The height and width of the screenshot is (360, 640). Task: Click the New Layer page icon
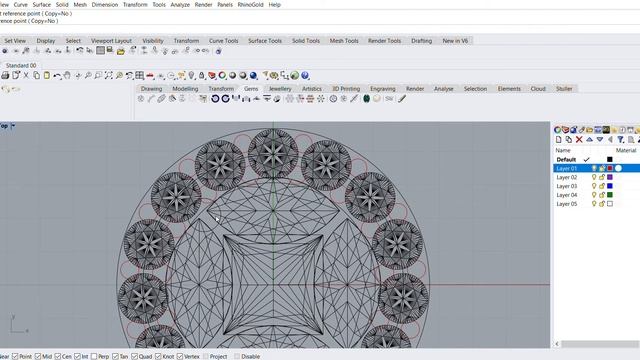click(x=558, y=140)
